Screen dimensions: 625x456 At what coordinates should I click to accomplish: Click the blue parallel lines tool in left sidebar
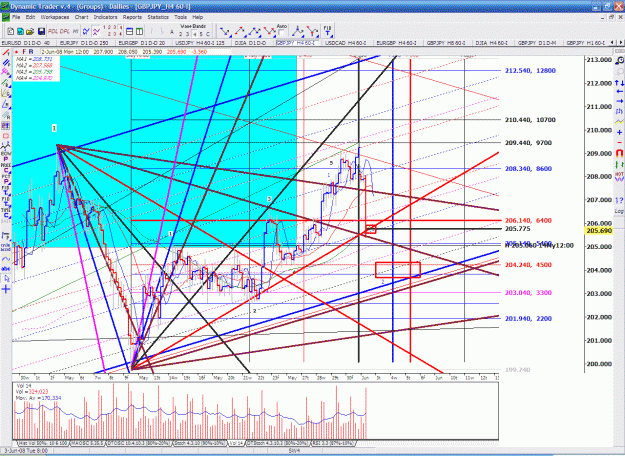tap(6, 63)
